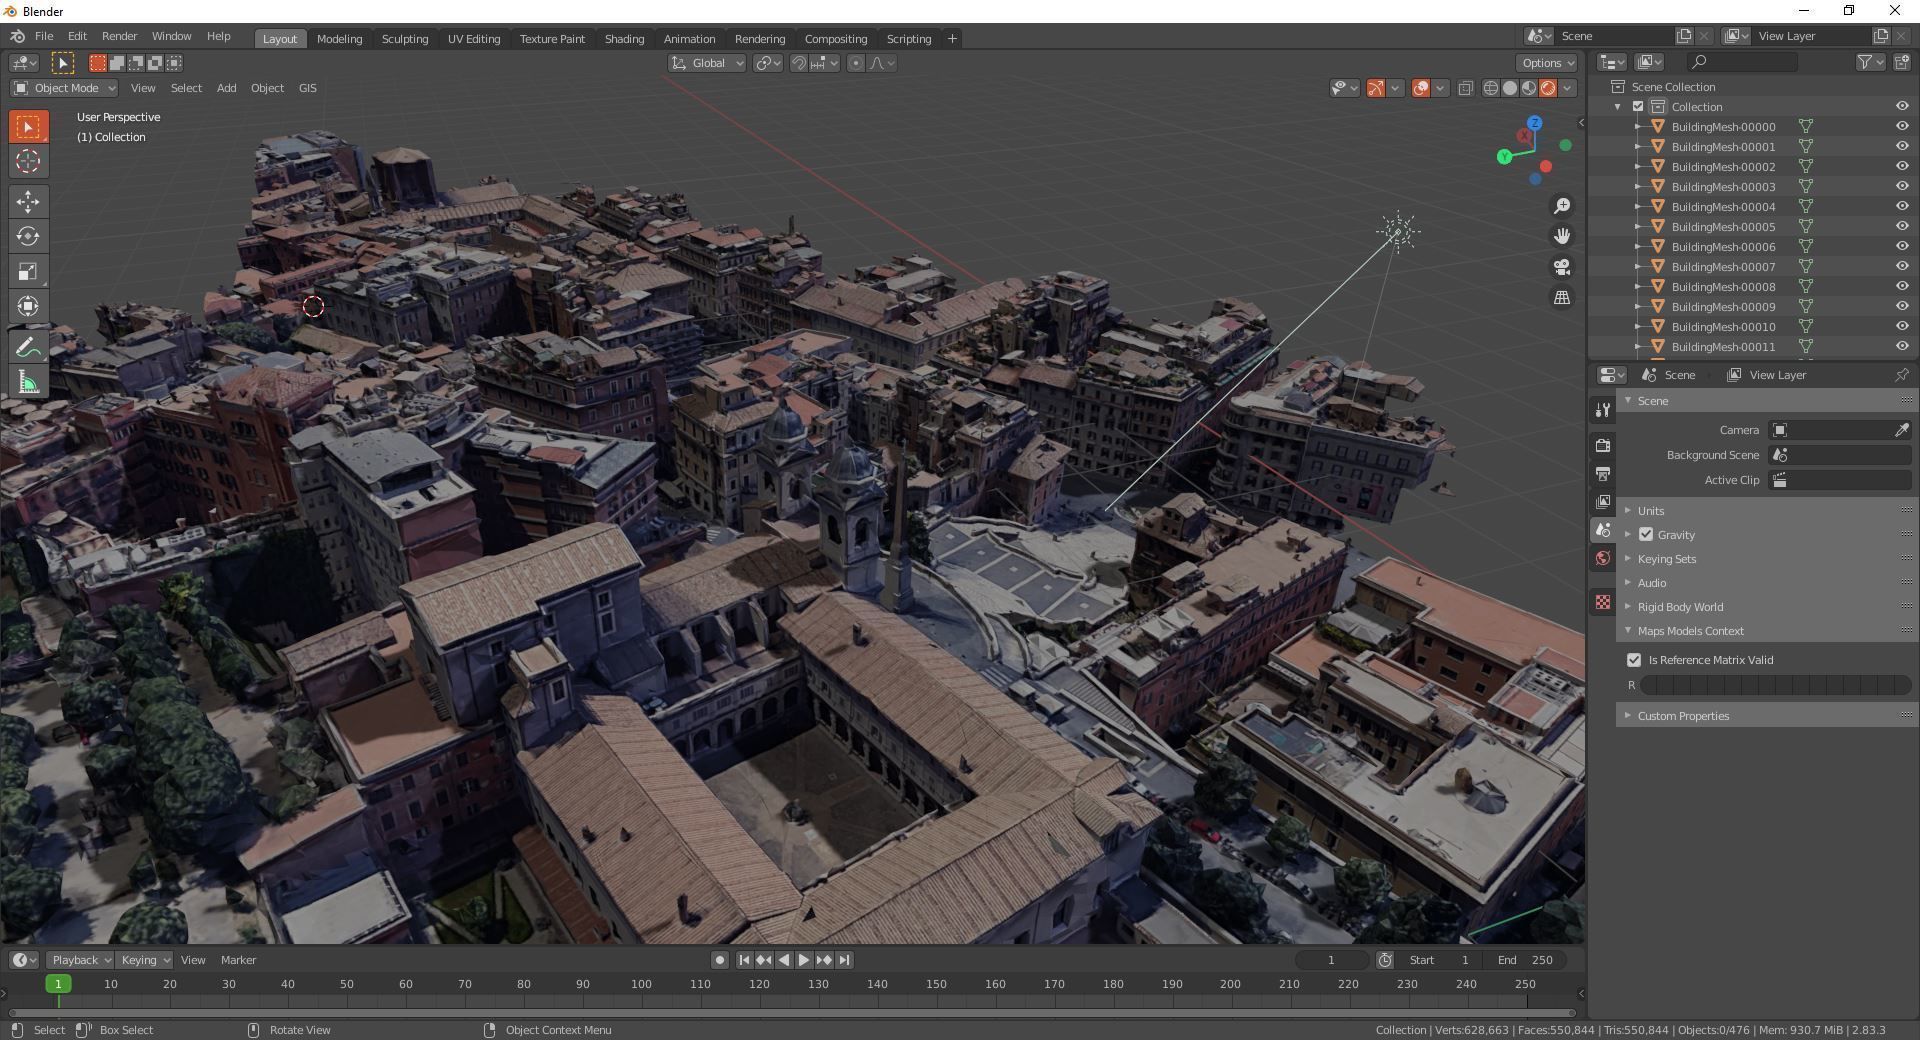This screenshot has height=1040, width=1920.
Task: Click the pan view hand icon
Action: coord(1562,236)
